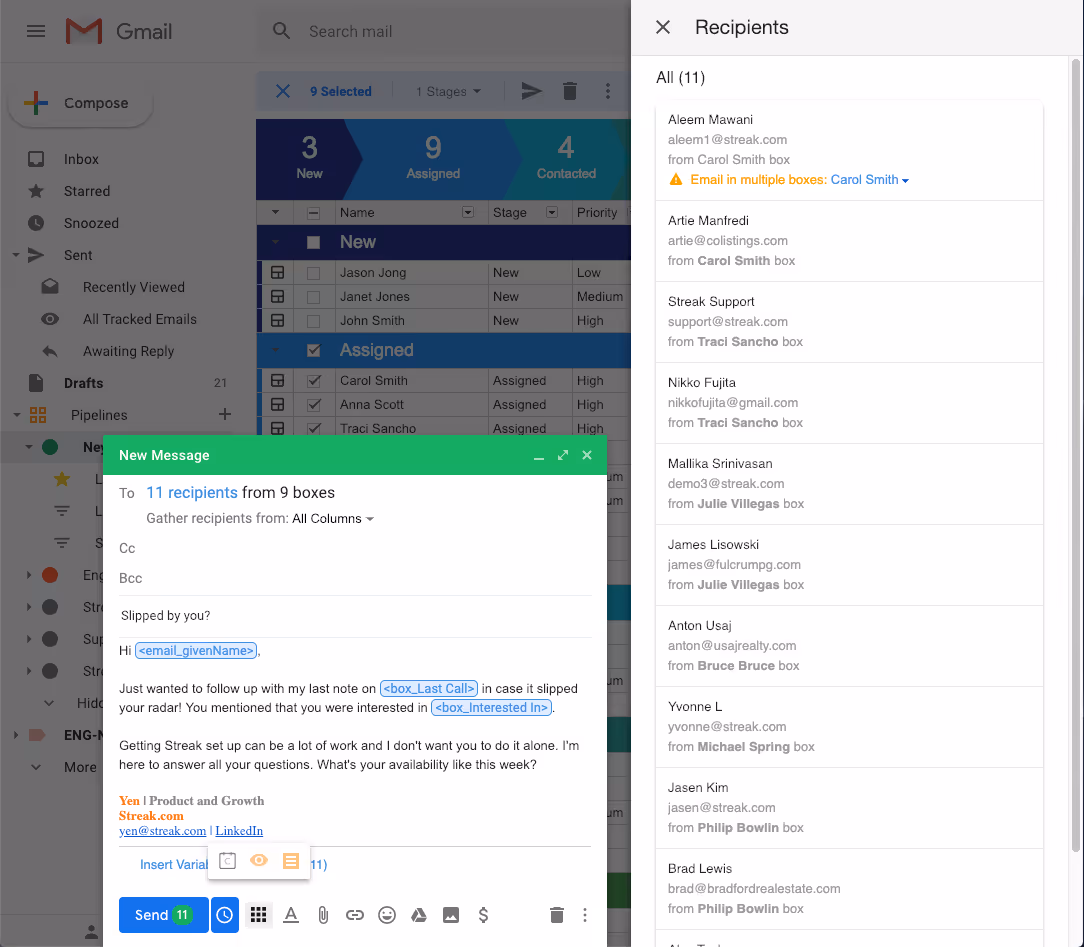Click the Slipped by you subject field
The width and height of the screenshot is (1084, 947).
[x=355, y=615]
